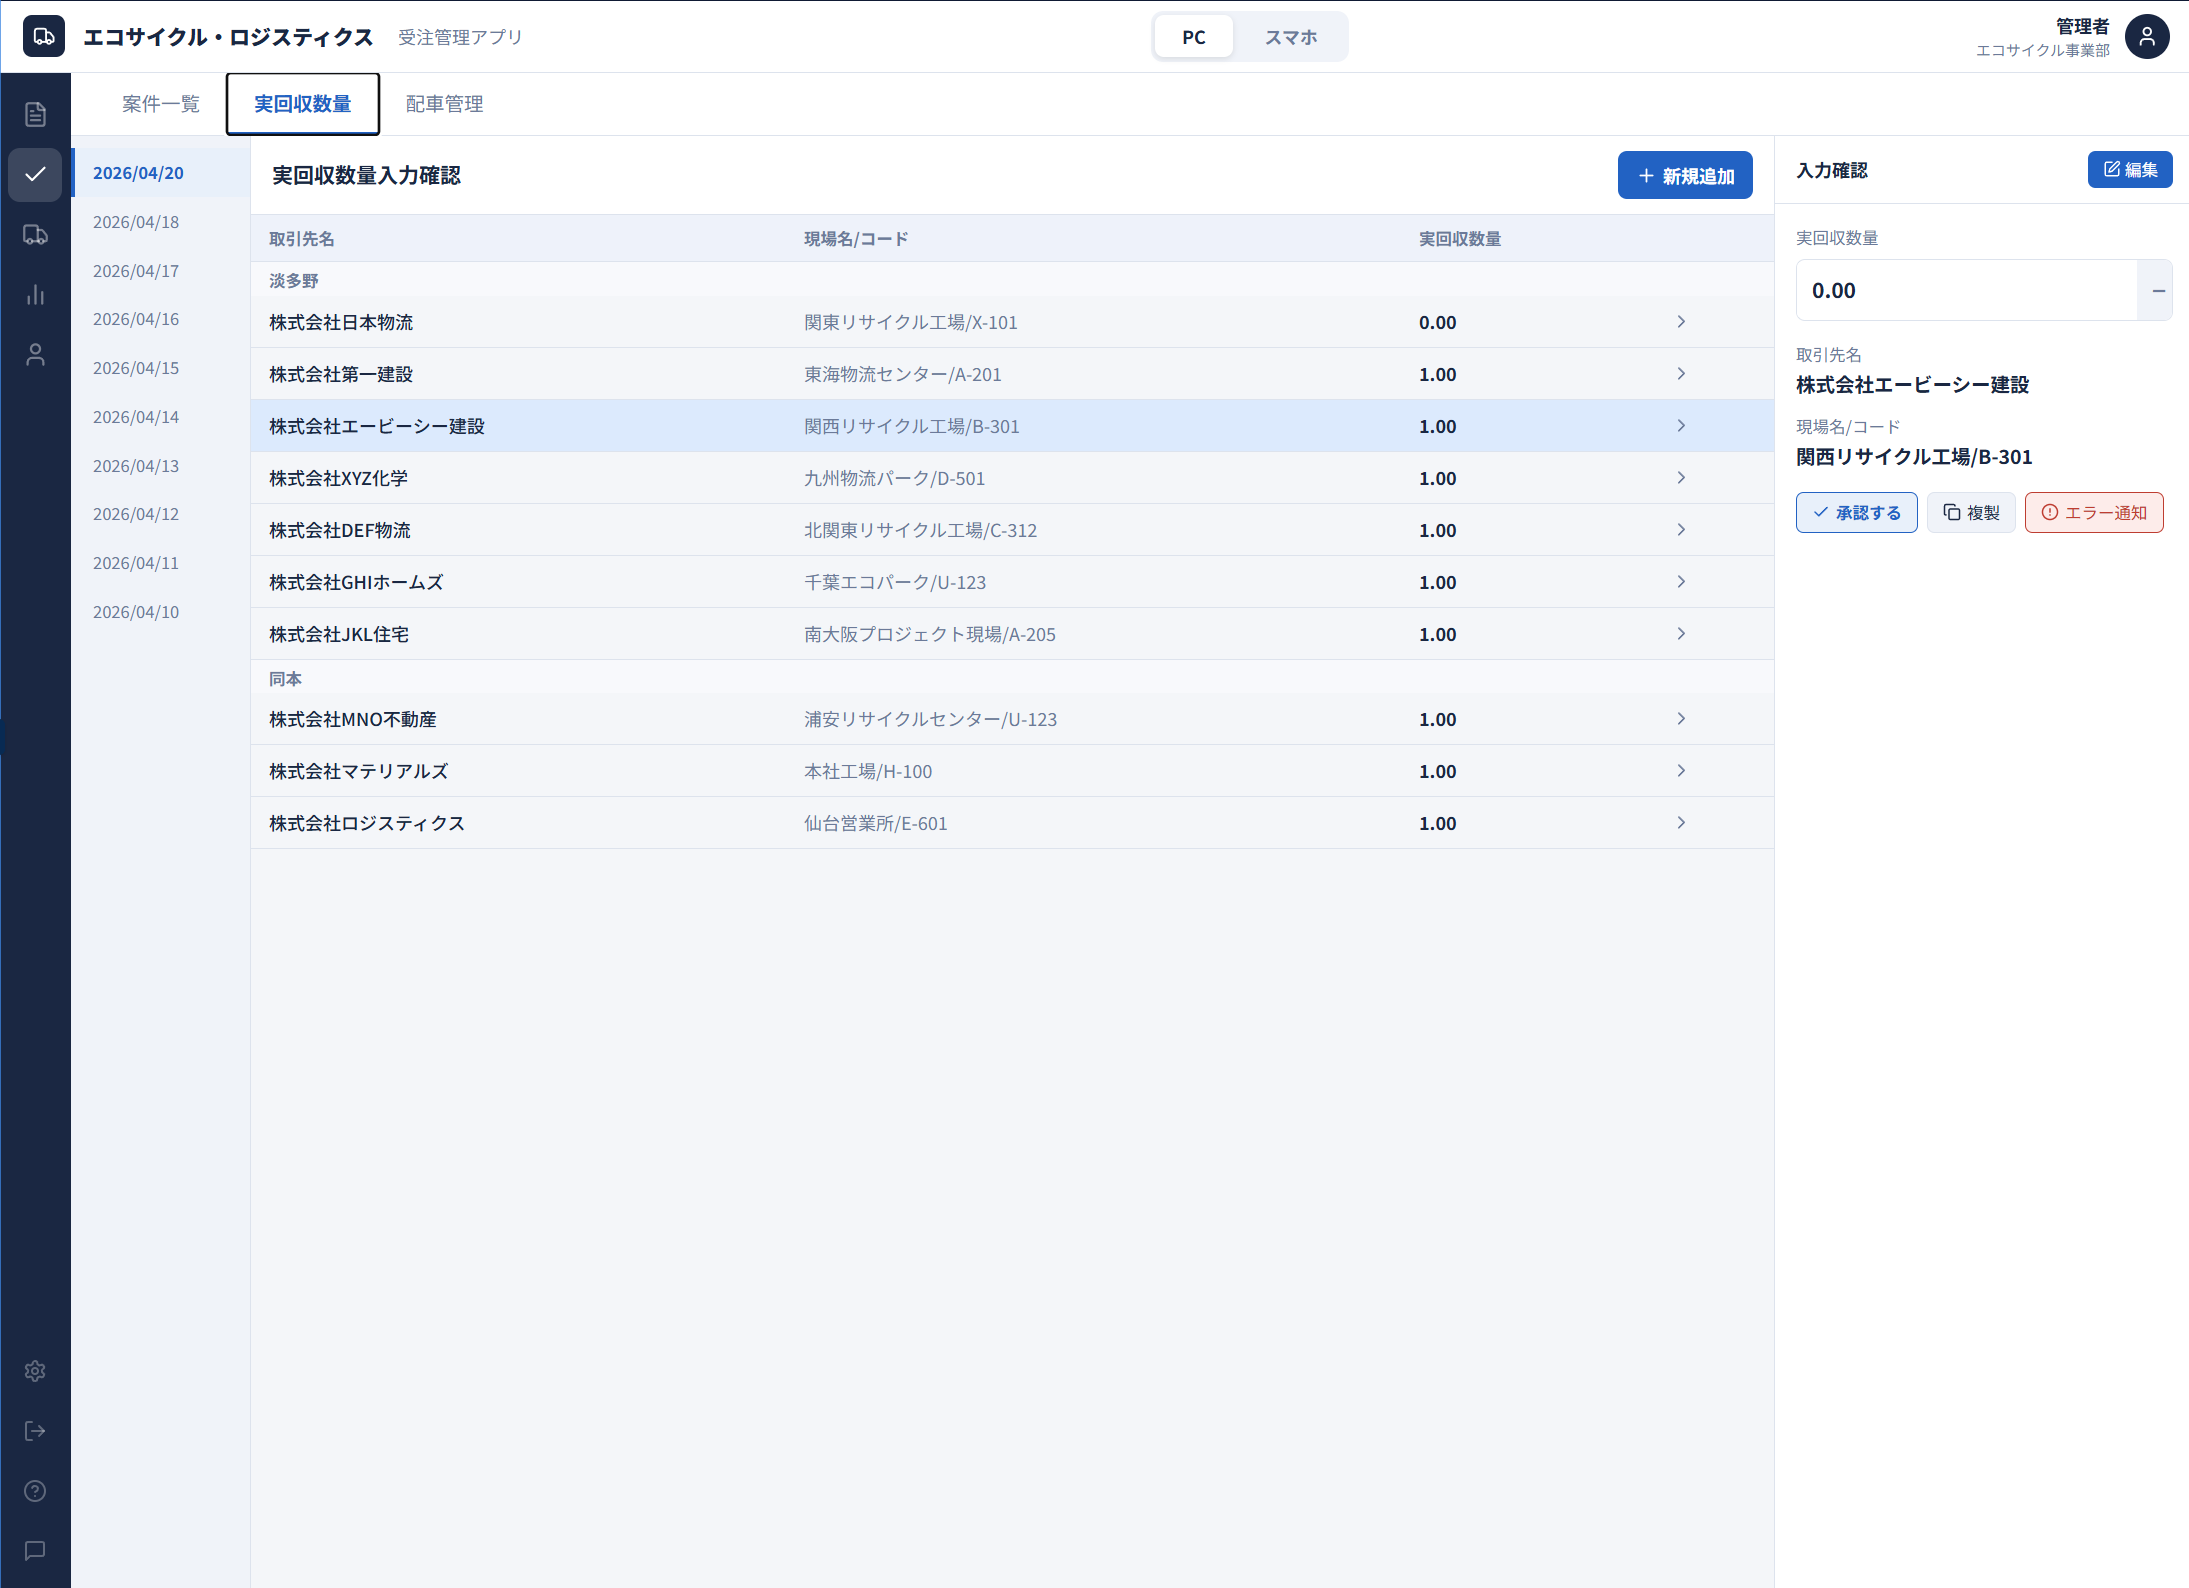The width and height of the screenshot is (2189, 1588).
Task: Click the logout icon in sidebar
Action: pos(35,1431)
